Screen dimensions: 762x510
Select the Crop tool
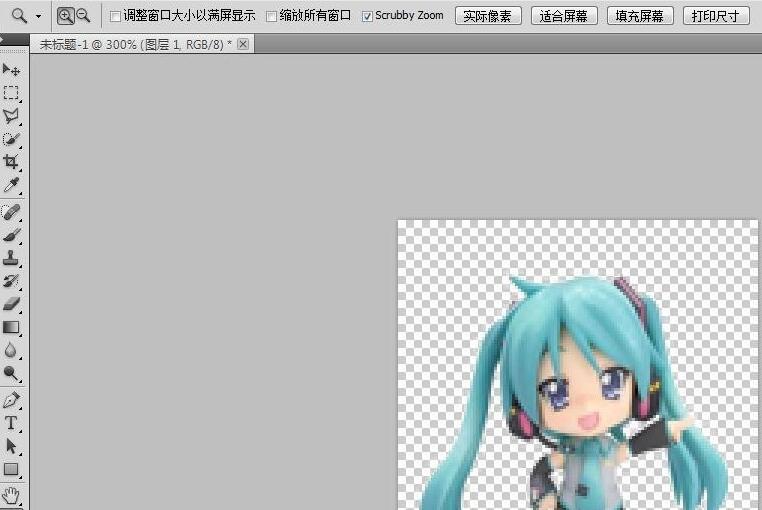click(x=11, y=162)
